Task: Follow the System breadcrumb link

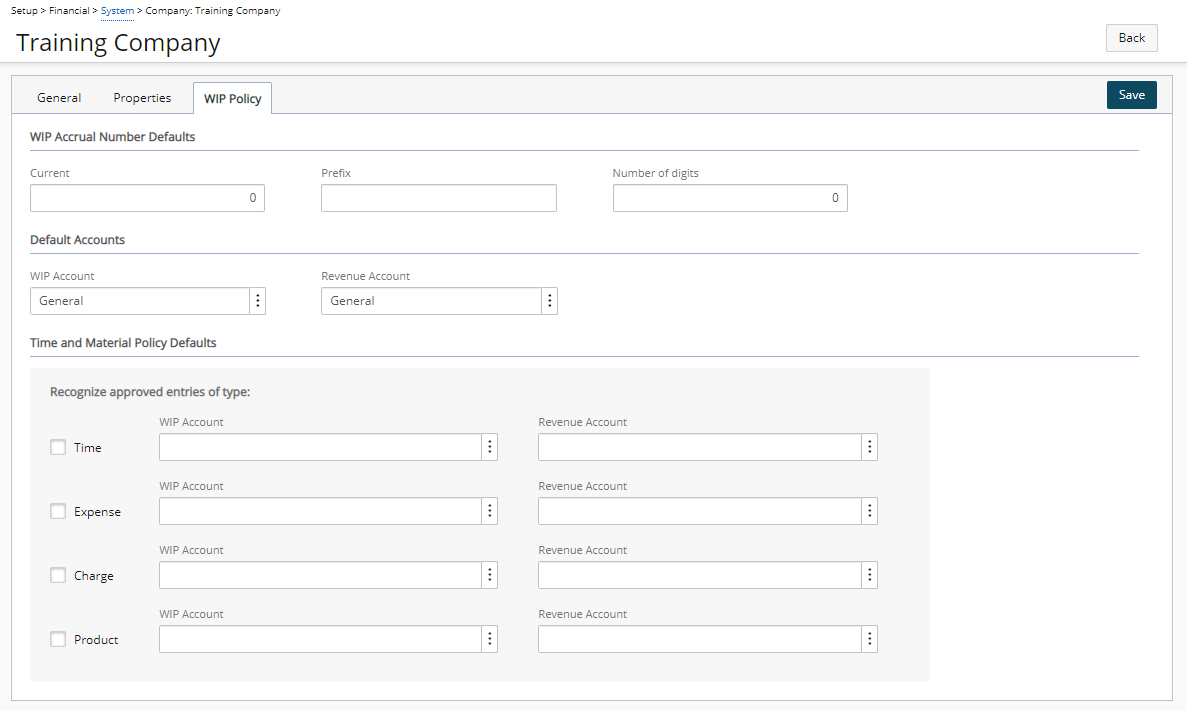Action: click(117, 11)
